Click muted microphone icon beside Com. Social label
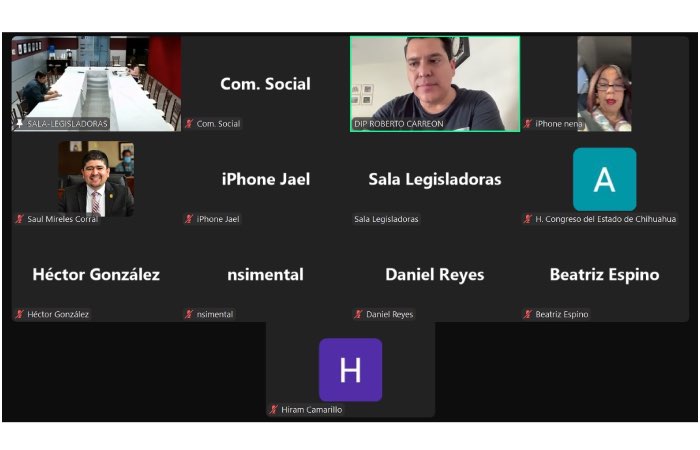 [x=189, y=124]
